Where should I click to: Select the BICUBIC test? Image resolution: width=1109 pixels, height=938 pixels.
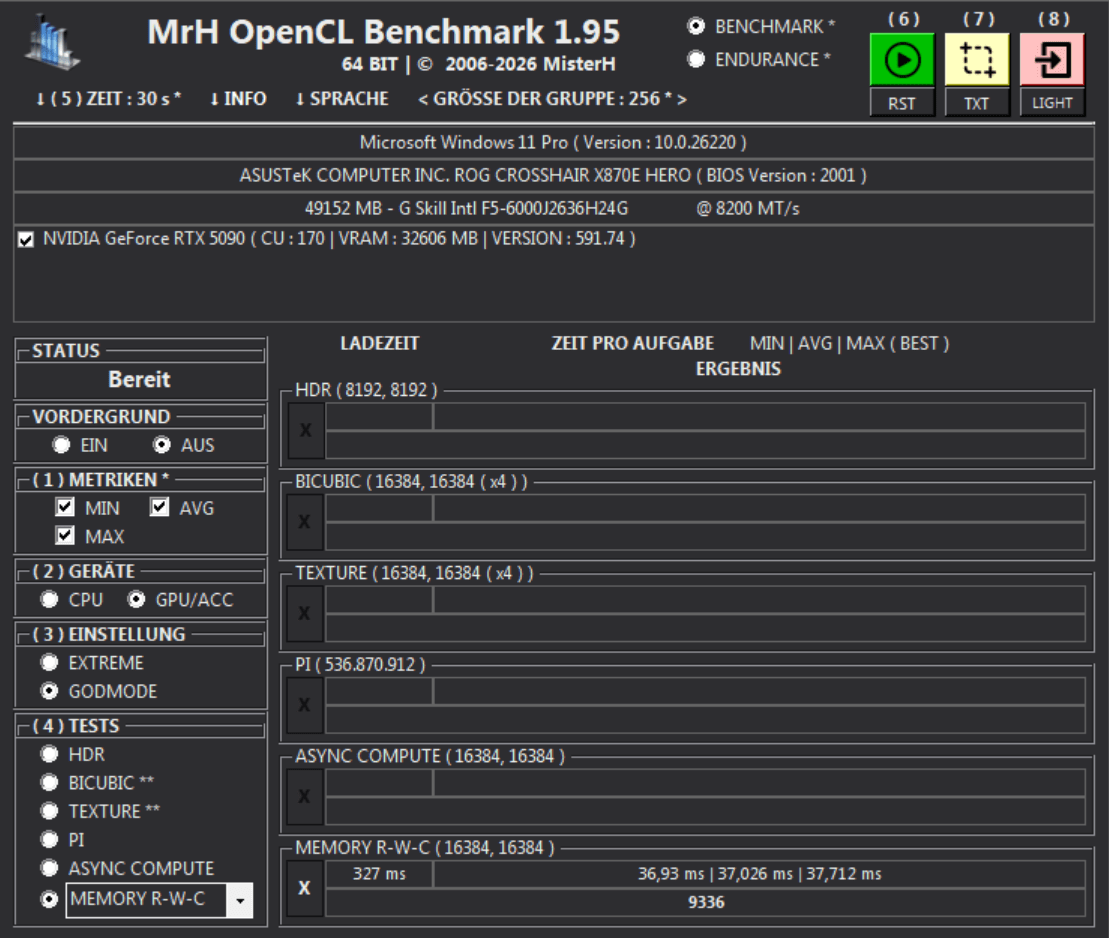pos(50,782)
